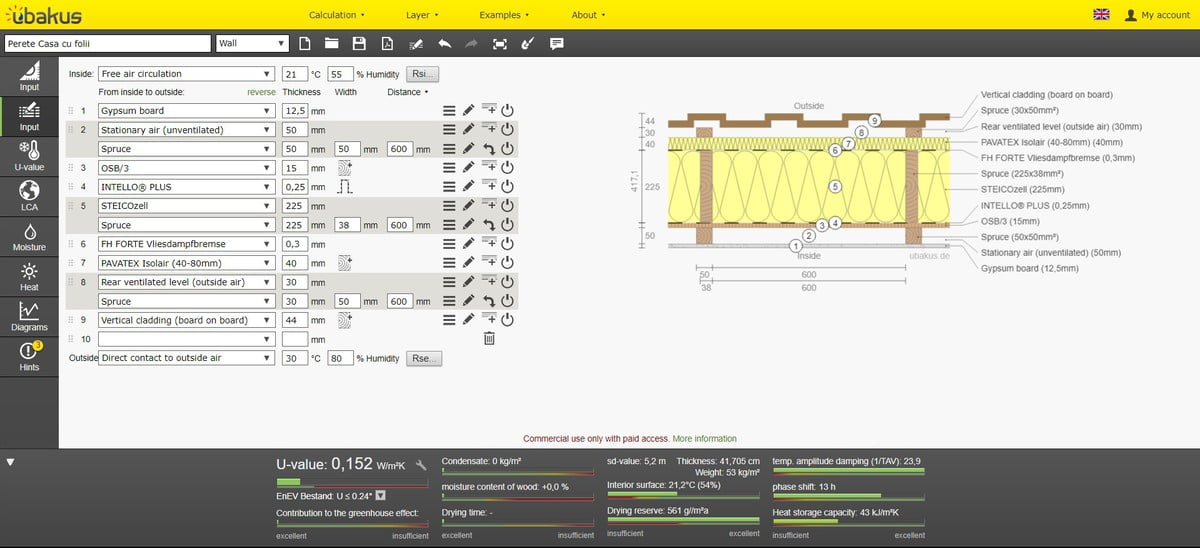Open a project with the folder icon

tap(333, 44)
